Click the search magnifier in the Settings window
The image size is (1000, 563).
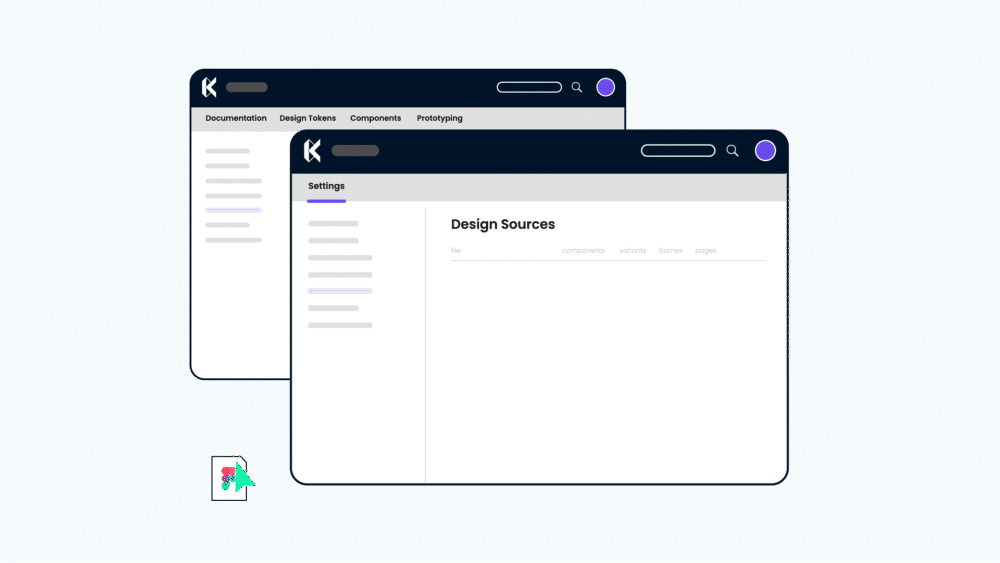tap(732, 151)
